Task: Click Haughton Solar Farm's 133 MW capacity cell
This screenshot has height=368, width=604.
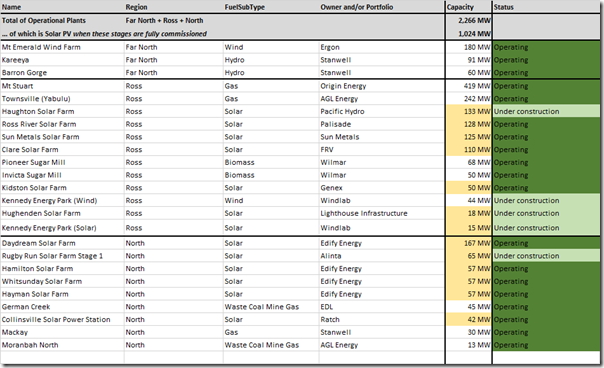Action: click(x=468, y=111)
